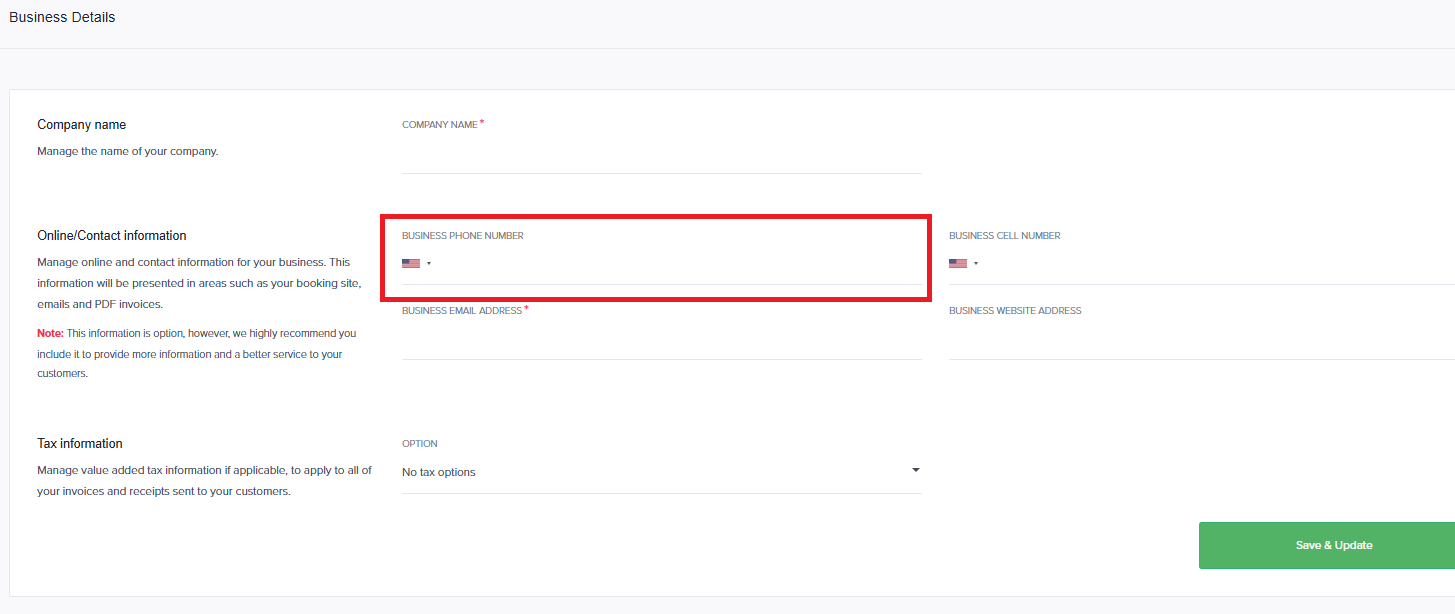This screenshot has height=614, width=1455.
Task: Click the COMPANY NAME field label
Action: point(440,125)
